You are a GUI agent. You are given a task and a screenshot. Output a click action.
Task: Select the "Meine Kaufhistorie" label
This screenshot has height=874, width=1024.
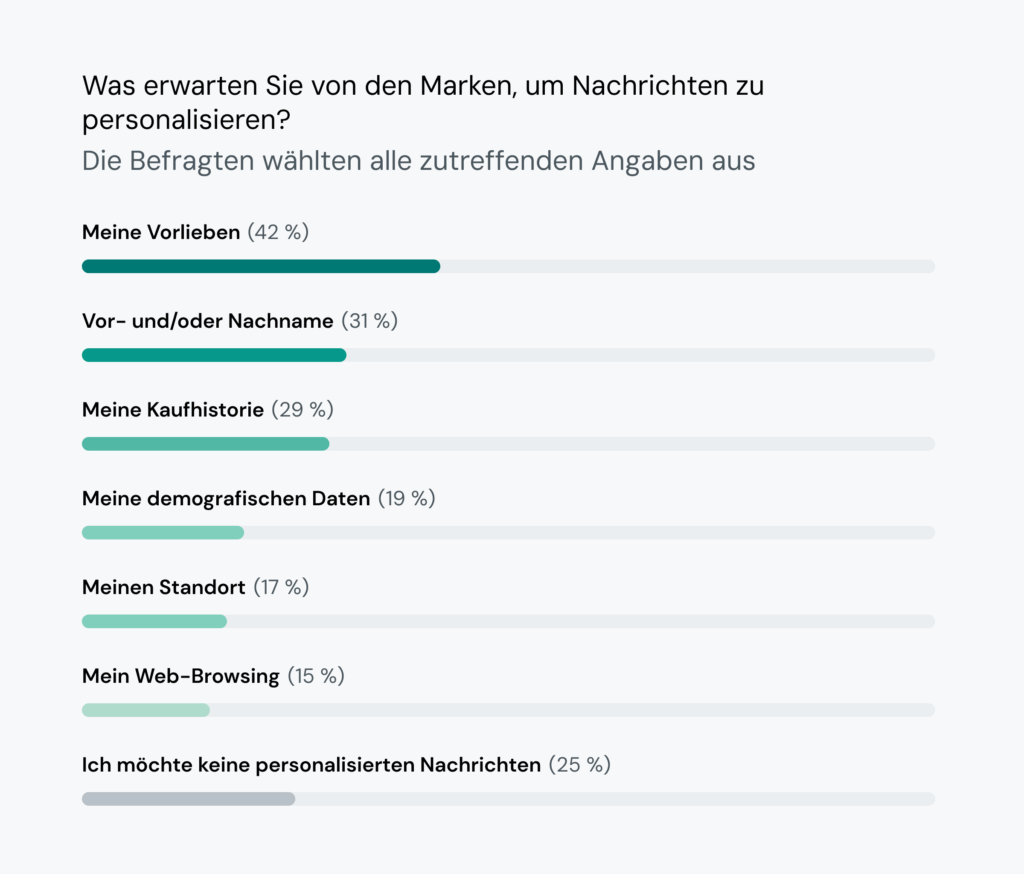173,410
